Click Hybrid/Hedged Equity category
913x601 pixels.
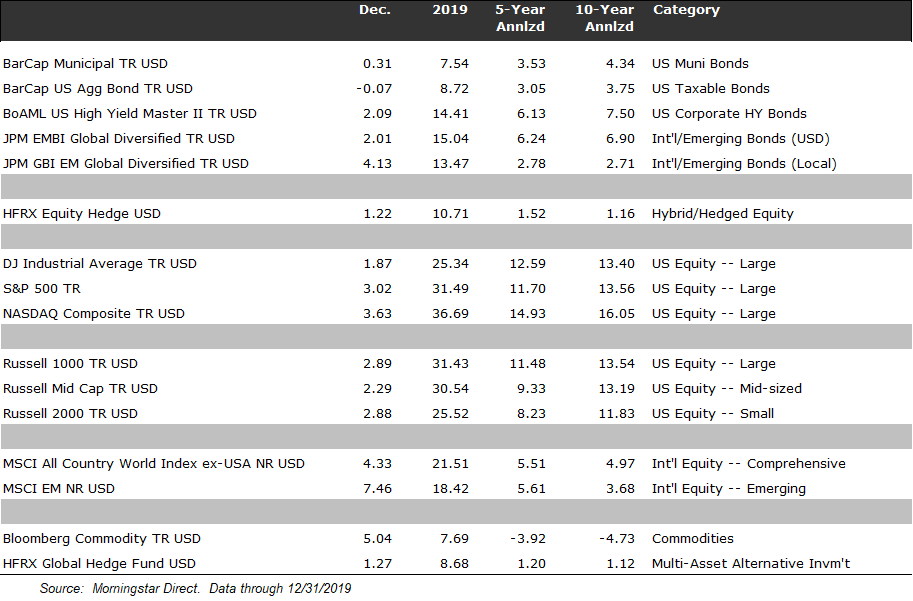coord(723,214)
